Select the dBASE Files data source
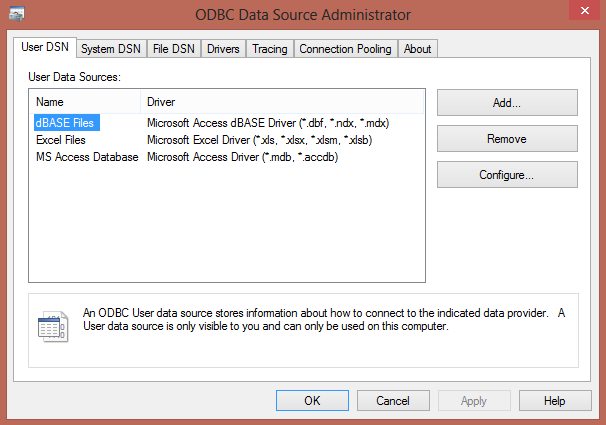This screenshot has height=425, width=606. click(x=65, y=123)
